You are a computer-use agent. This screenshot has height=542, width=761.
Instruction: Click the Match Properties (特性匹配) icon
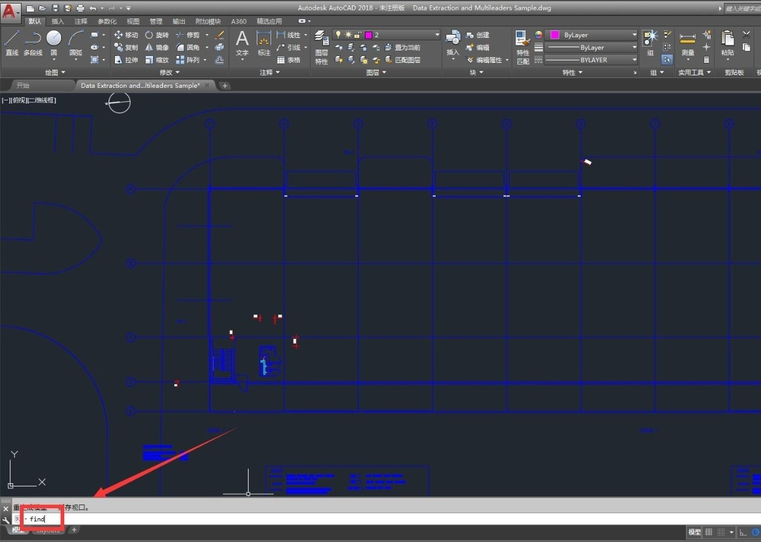pyautogui.click(x=522, y=47)
